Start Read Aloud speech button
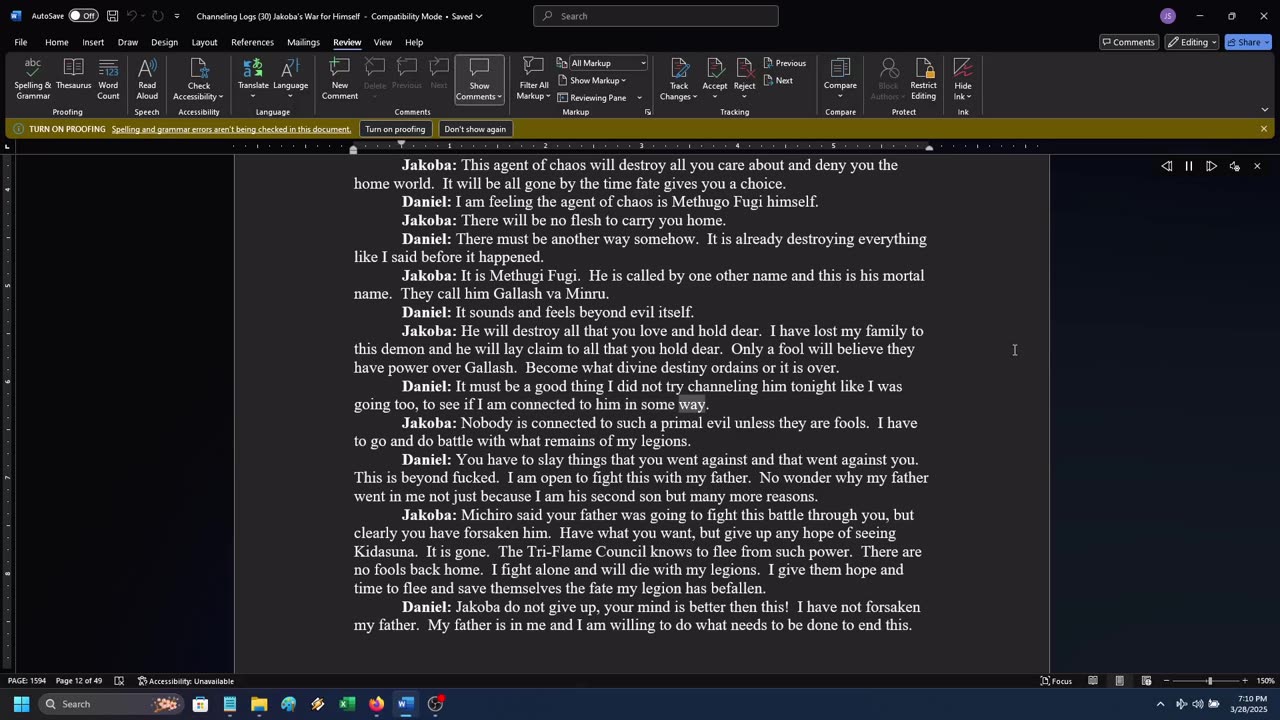This screenshot has height=720, width=1280. pyautogui.click(x=147, y=79)
